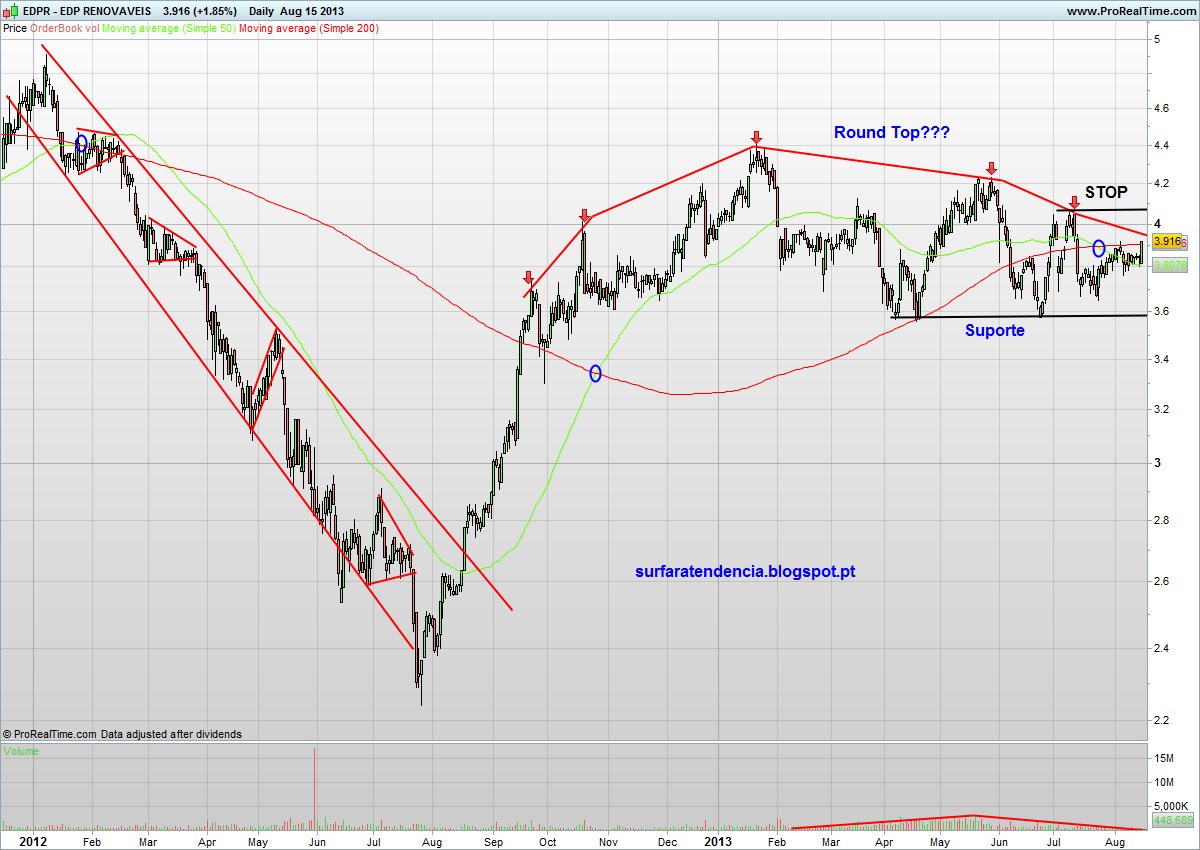Click the yellow 3.916 current price tag
This screenshot has width=1200, height=850.
pyautogui.click(x=1168, y=241)
